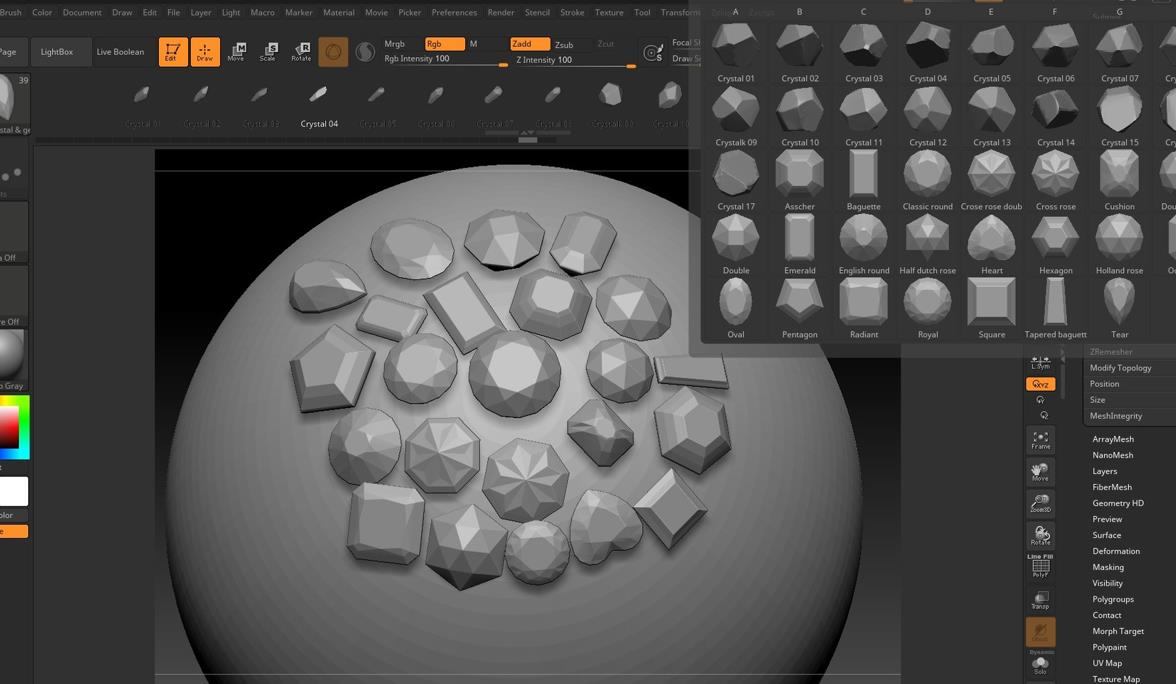Select the Royal gem brush
This screenshot has width=1176, height=684.
(x=928, y=308)
